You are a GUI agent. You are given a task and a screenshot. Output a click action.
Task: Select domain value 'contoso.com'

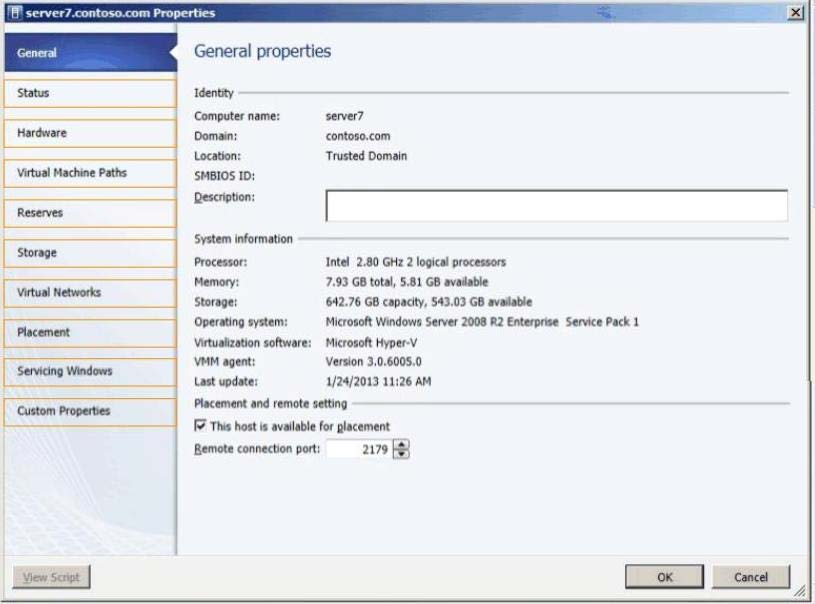358,136
